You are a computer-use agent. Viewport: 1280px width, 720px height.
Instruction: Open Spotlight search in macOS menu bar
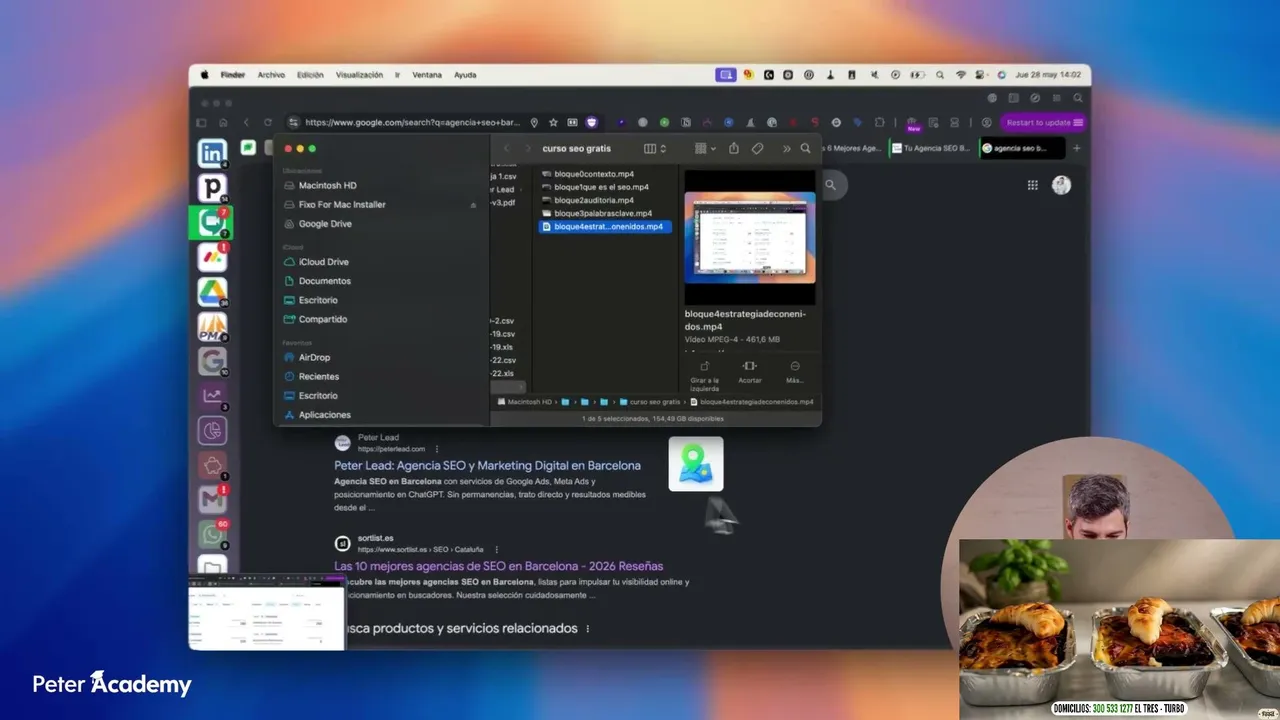[940, 75]
